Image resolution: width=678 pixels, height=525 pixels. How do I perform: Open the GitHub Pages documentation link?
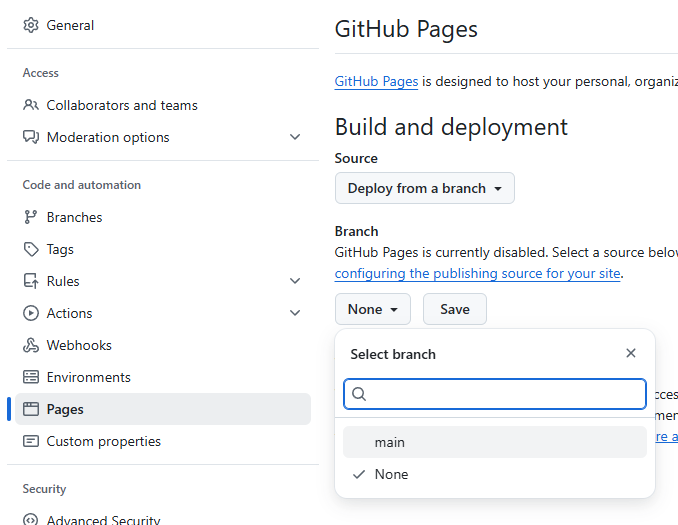click(376, 82)
